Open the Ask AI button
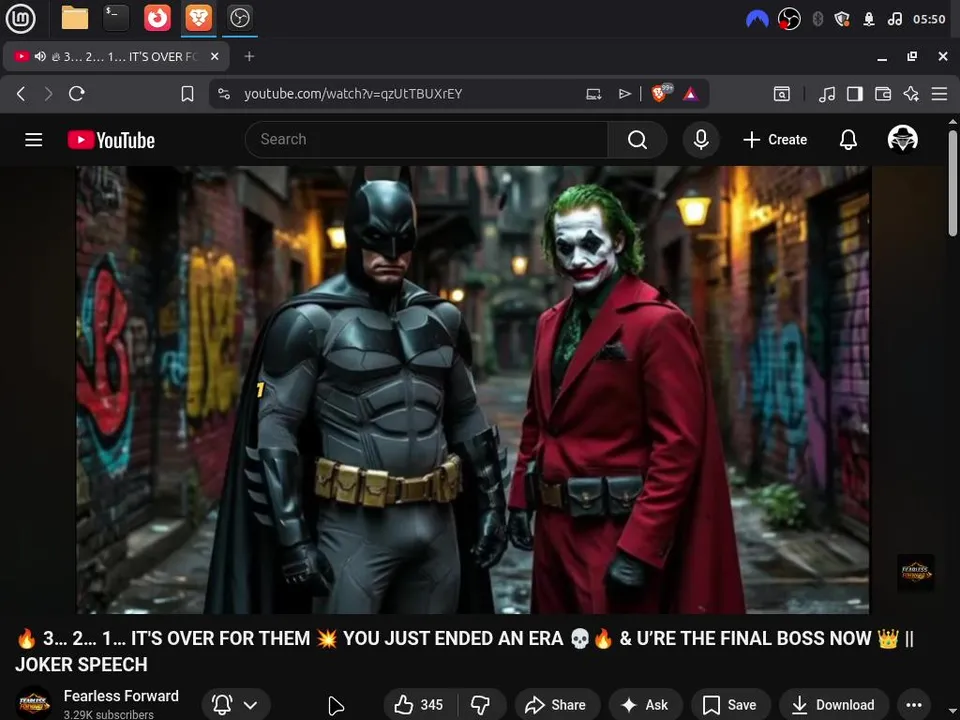Viewport: 960px width, 720px height. pyautogui.click(x=646, y=705)
